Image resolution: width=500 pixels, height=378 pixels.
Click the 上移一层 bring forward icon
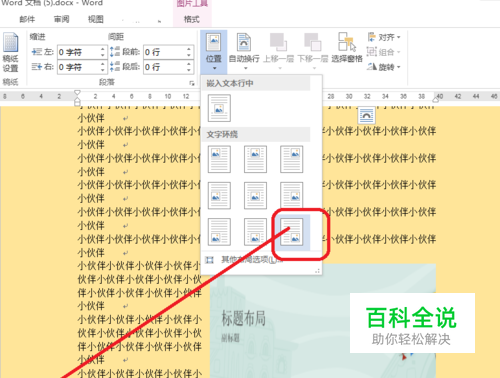point(278,42)
